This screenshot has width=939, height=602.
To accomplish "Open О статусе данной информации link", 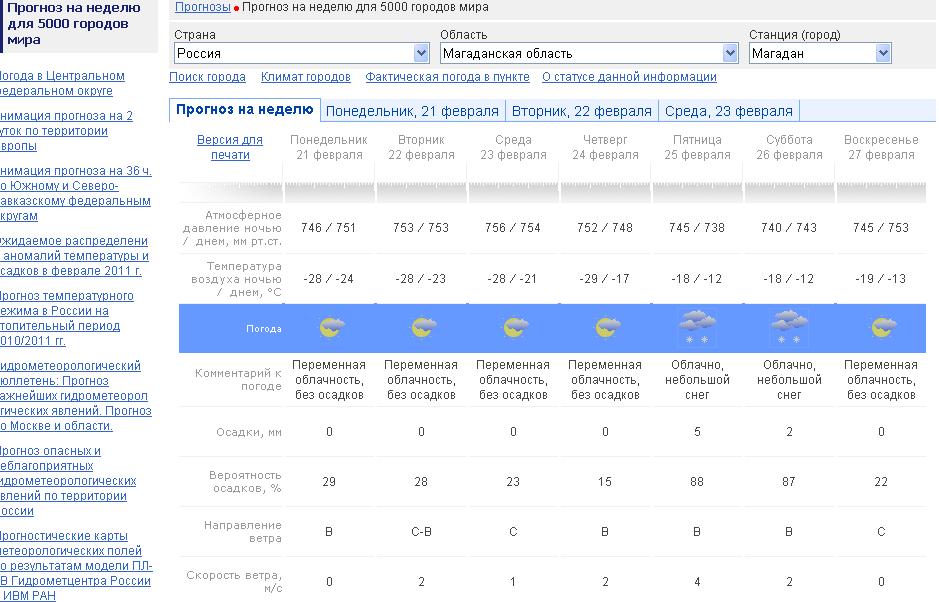I will pyautogui.click(x=629, y=77).
